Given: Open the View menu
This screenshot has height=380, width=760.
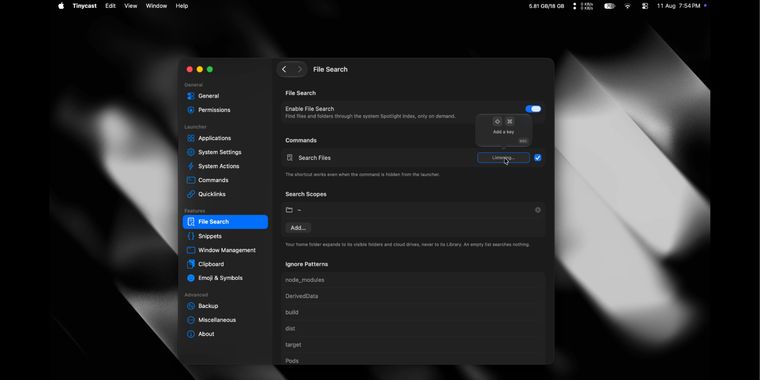Looking at the screenshot, I should tap(130, 6).
